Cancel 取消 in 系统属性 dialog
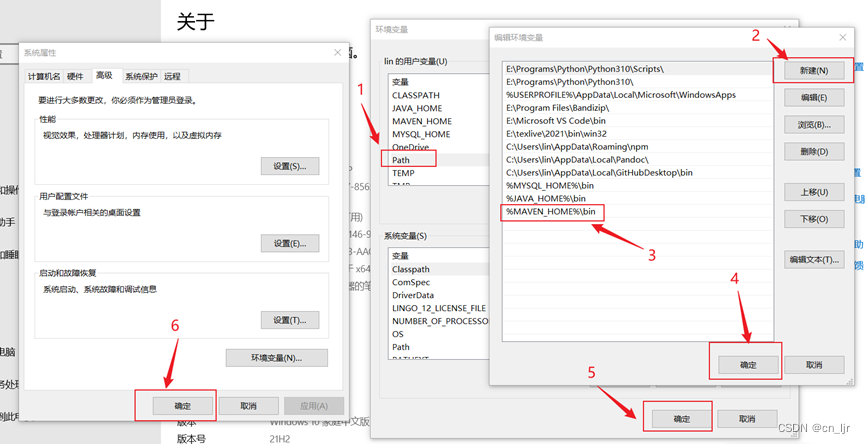 (x=248, y=406)
